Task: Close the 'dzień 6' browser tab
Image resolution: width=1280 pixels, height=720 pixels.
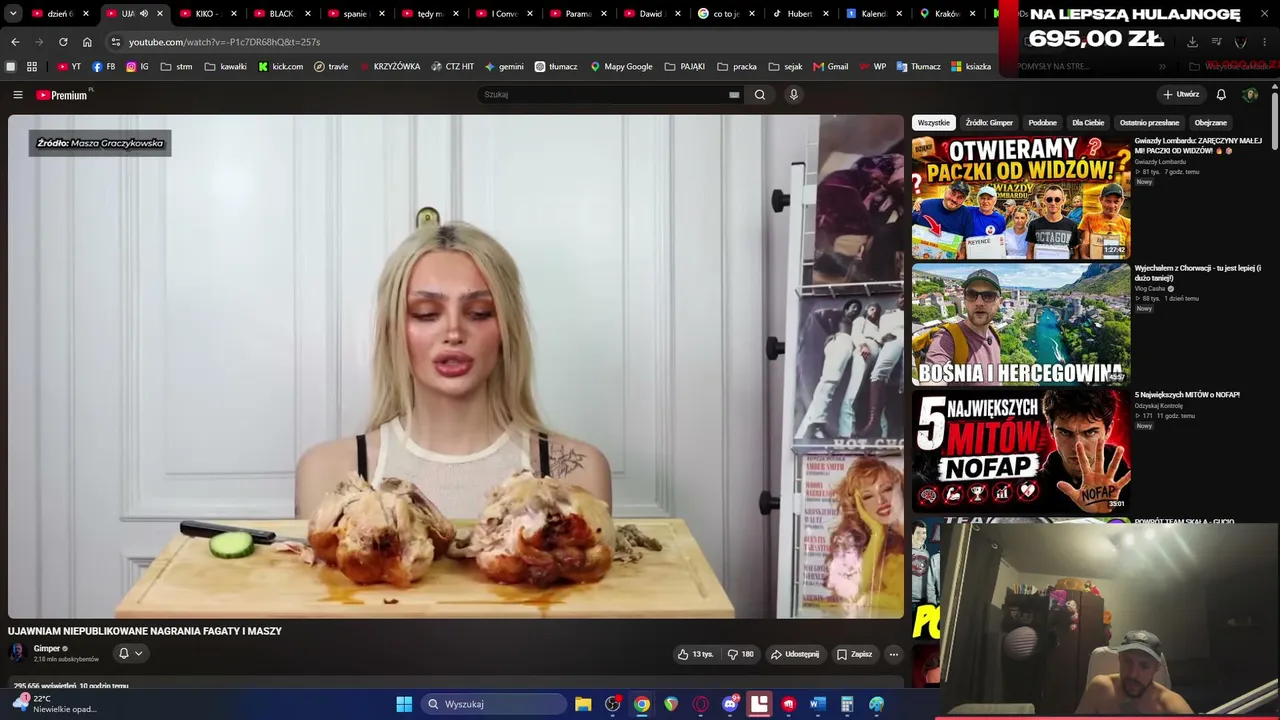Action: point(86,14)
